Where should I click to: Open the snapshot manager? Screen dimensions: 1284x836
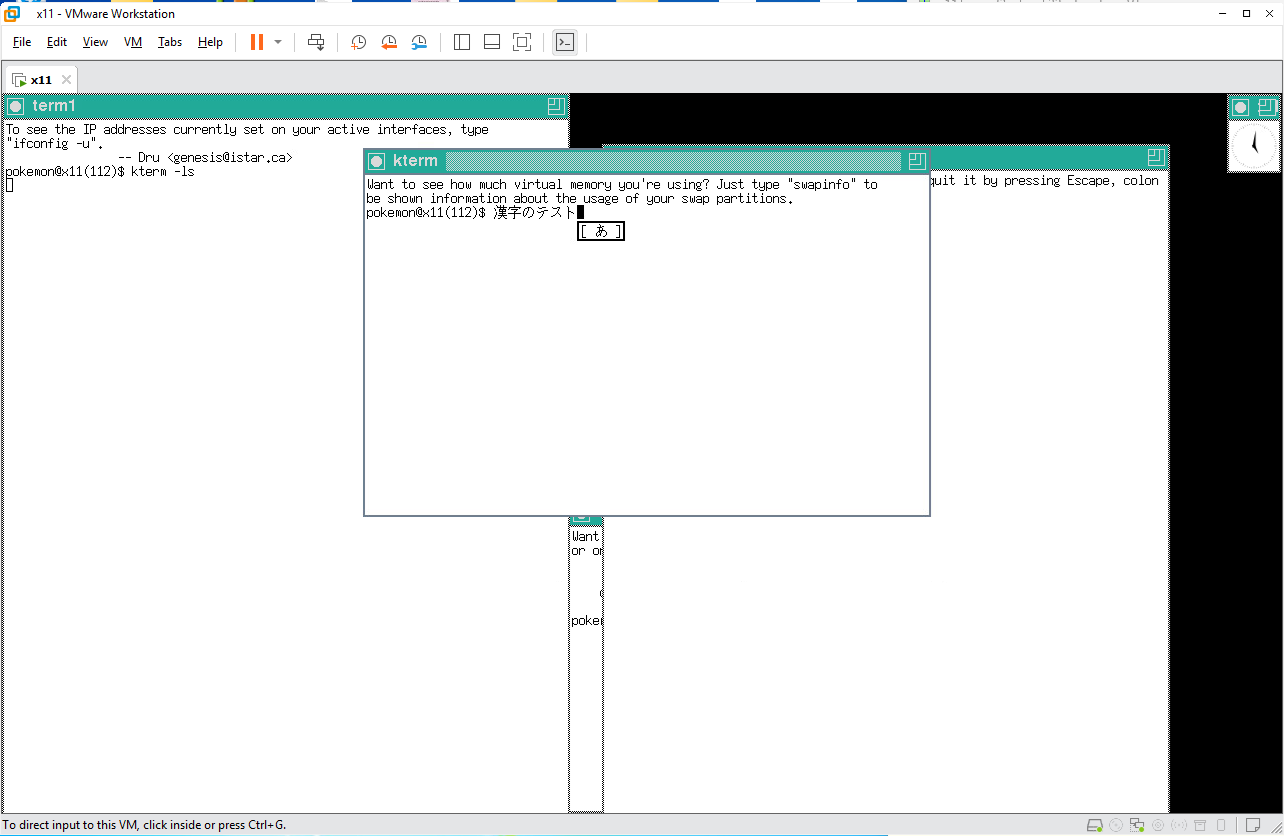(x=419, y=42)
